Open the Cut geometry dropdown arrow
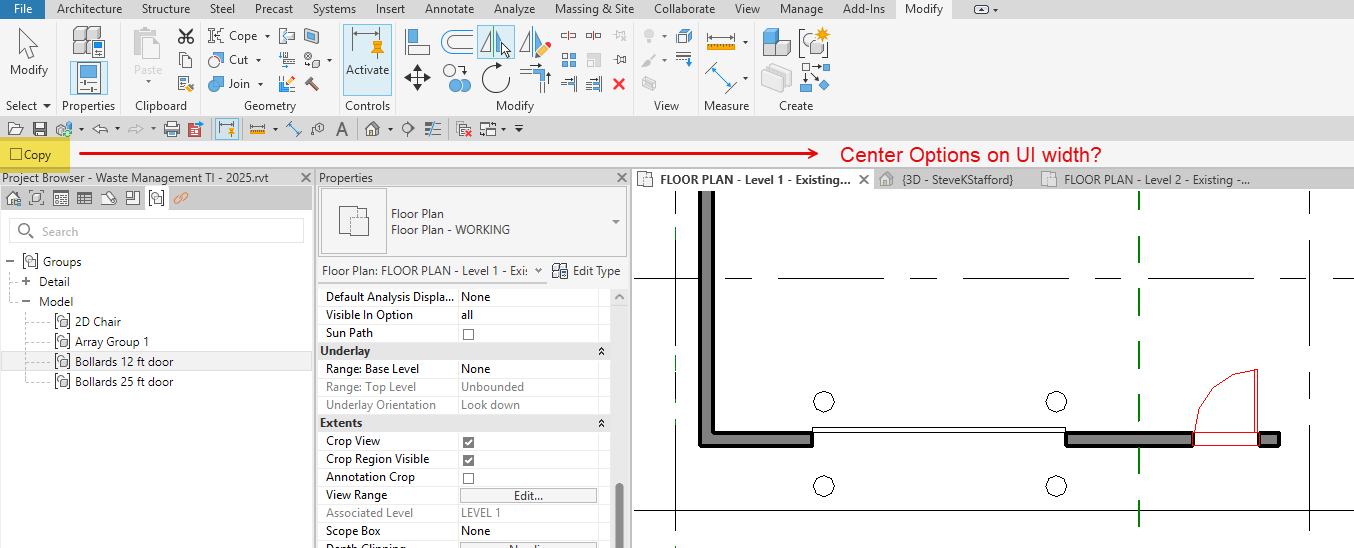Viewport: 1354px width, 548px height. [x=258, y=60]
